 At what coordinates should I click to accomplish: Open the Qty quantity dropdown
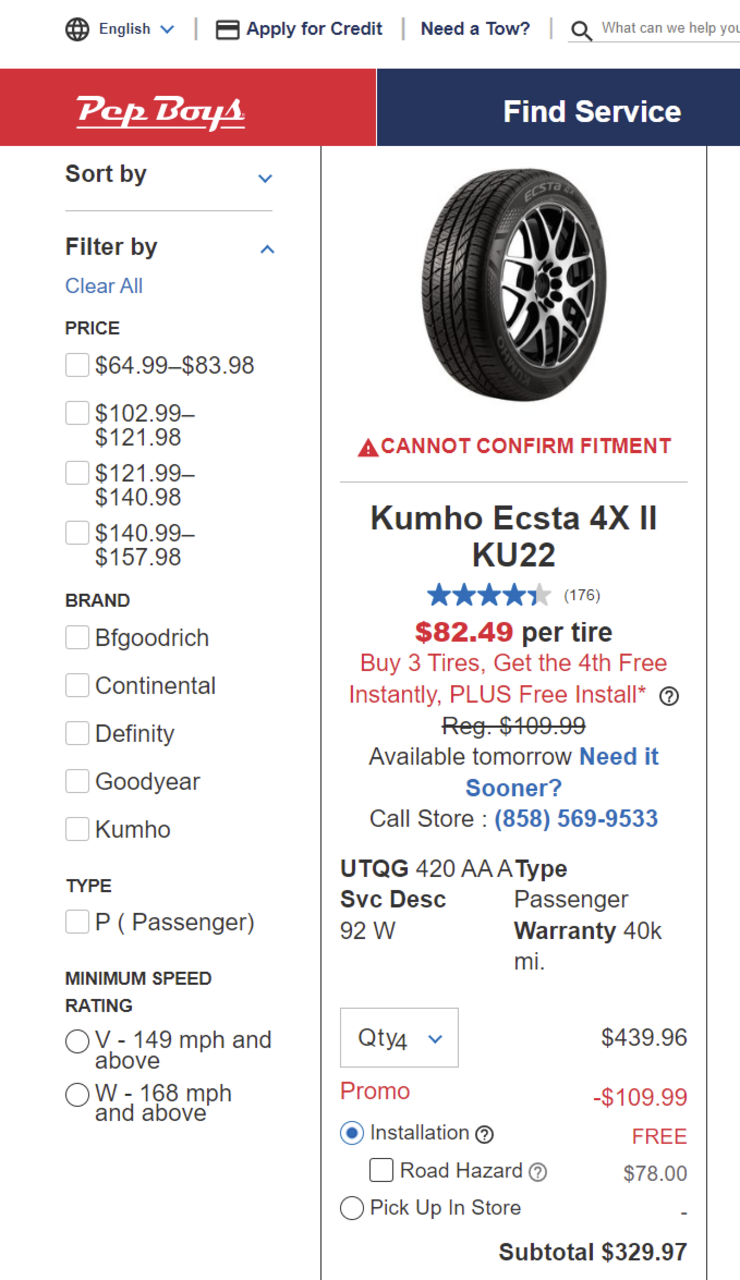(399, 1038)
